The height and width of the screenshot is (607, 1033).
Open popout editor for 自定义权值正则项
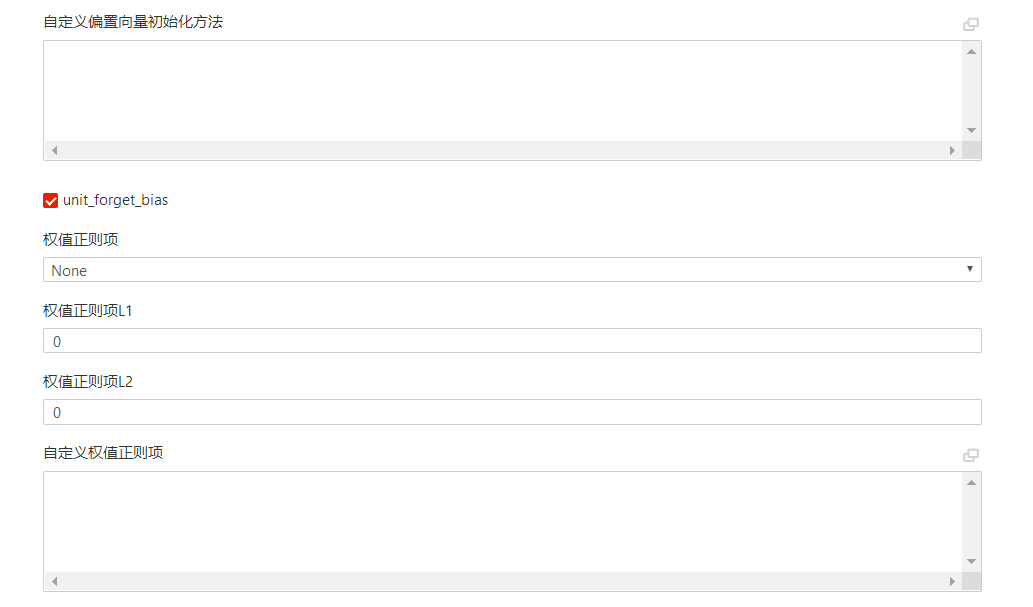[970, 455]
